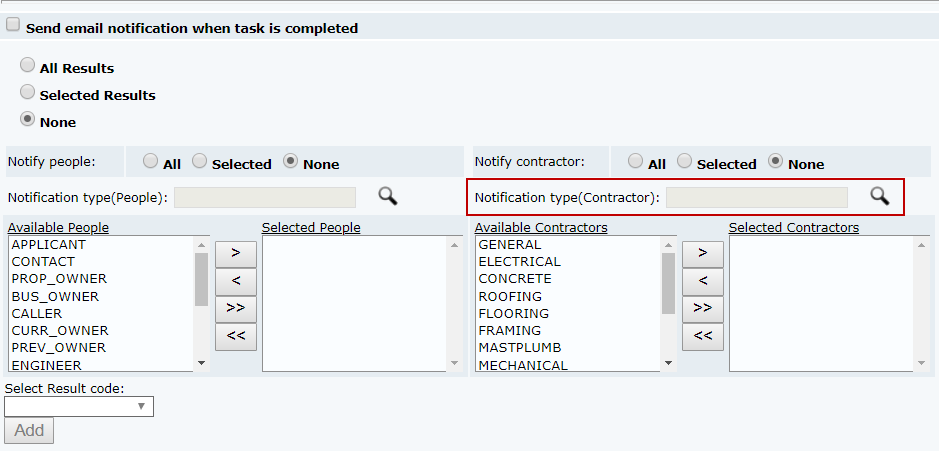Move selected person to Selected People
The height and width of the screenshot is (451, 939).
coord(236,252)
